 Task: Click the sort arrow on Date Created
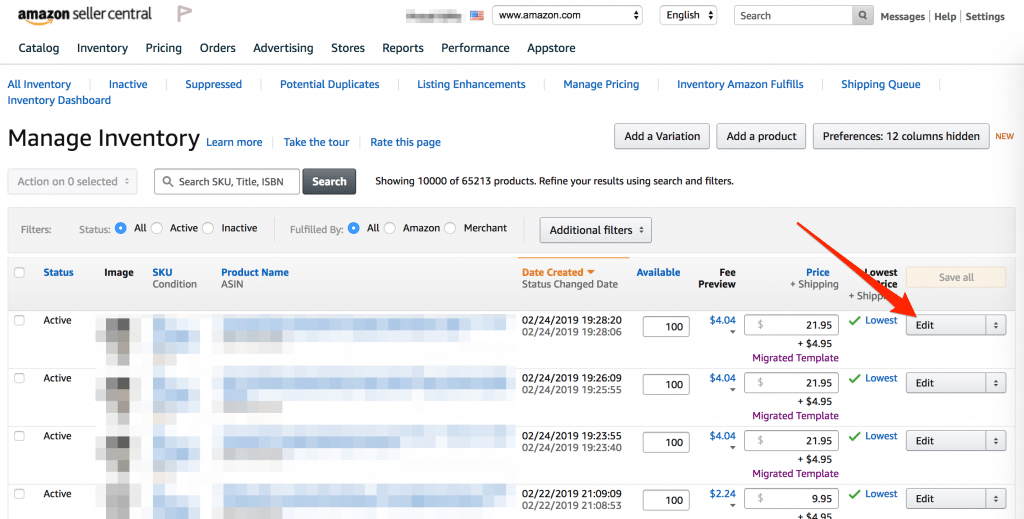click(x=591, y=272)
